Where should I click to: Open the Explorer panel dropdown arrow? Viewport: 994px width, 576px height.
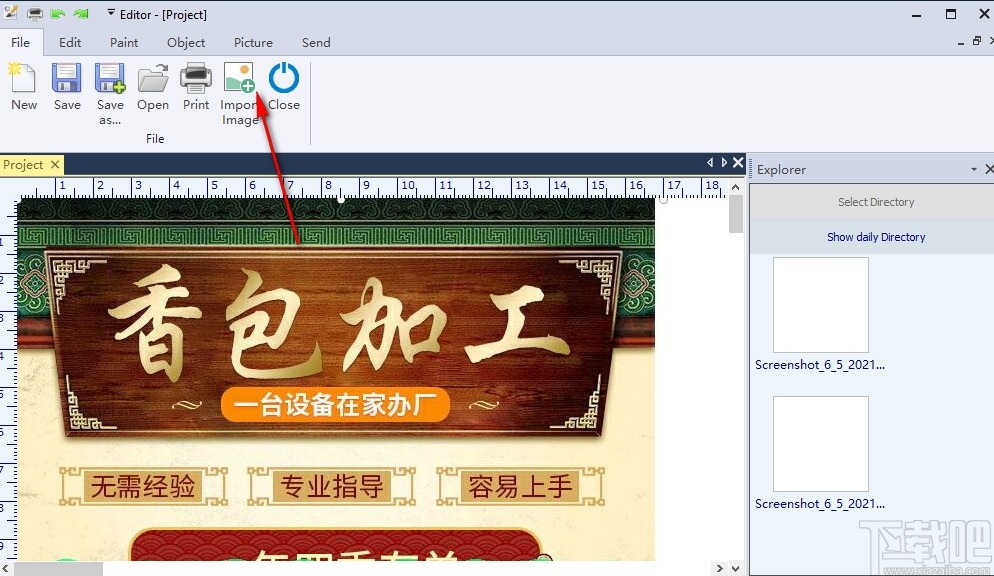click(972, 169)
